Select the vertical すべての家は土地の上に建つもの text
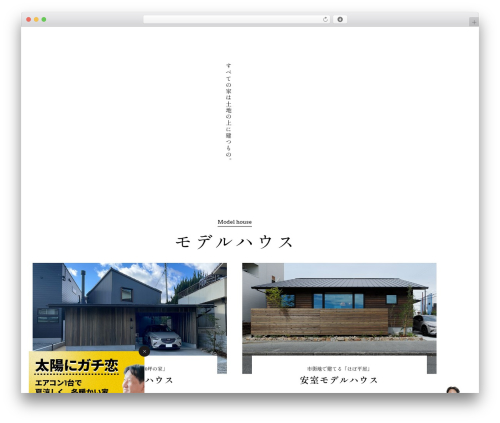The width and height of the screenshot is (500, 423). pyautogui.click(x=228, y=111)
